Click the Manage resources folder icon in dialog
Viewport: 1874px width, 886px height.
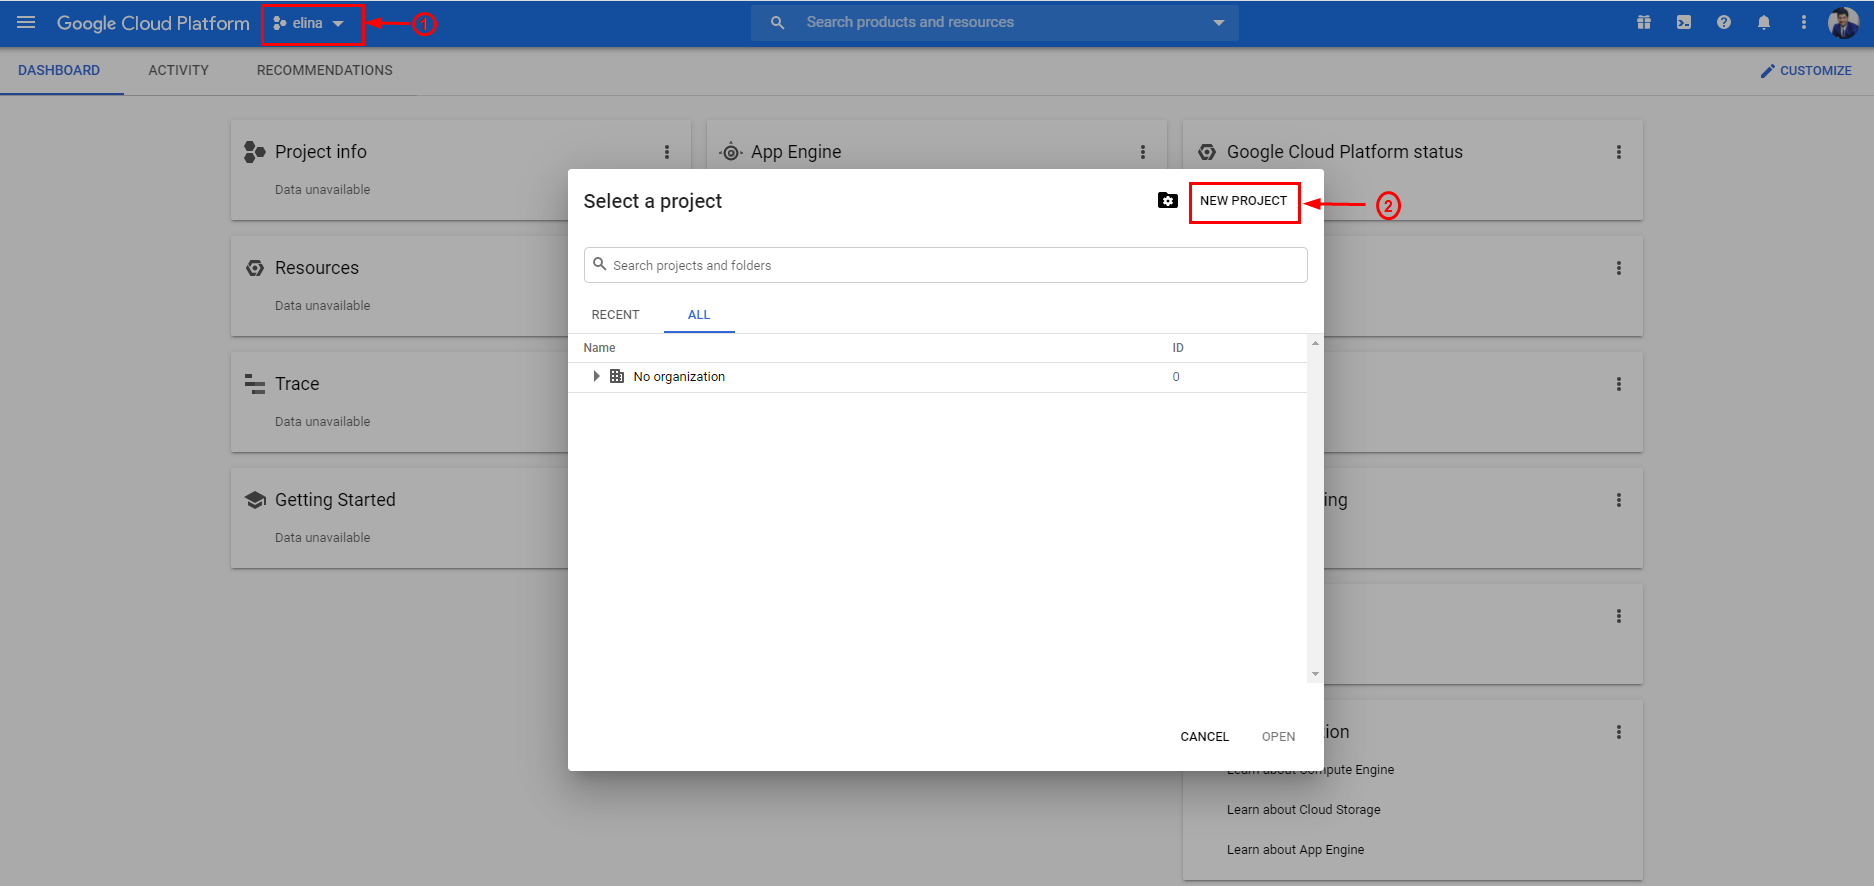[1168, 200]
